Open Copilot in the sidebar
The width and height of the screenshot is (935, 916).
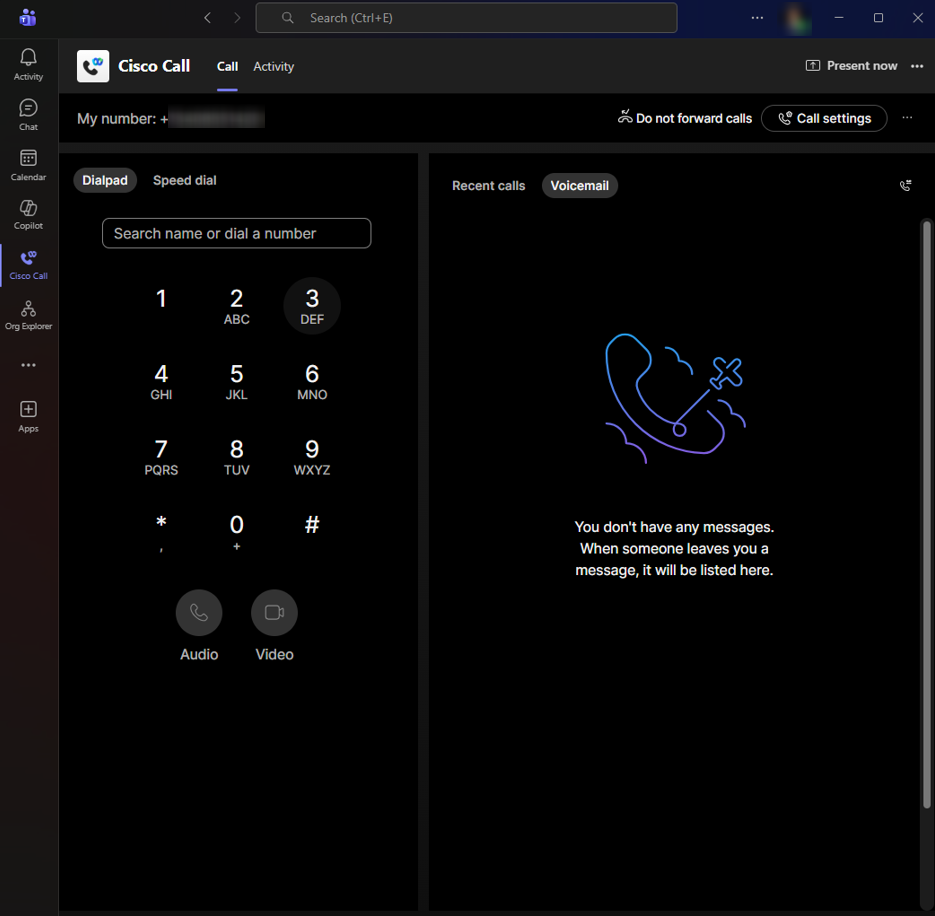point(28,214)
